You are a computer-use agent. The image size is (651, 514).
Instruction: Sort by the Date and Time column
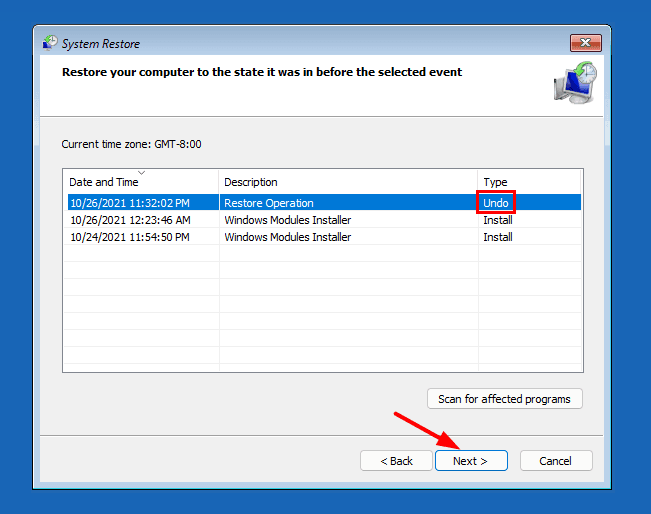coord(141,181)
